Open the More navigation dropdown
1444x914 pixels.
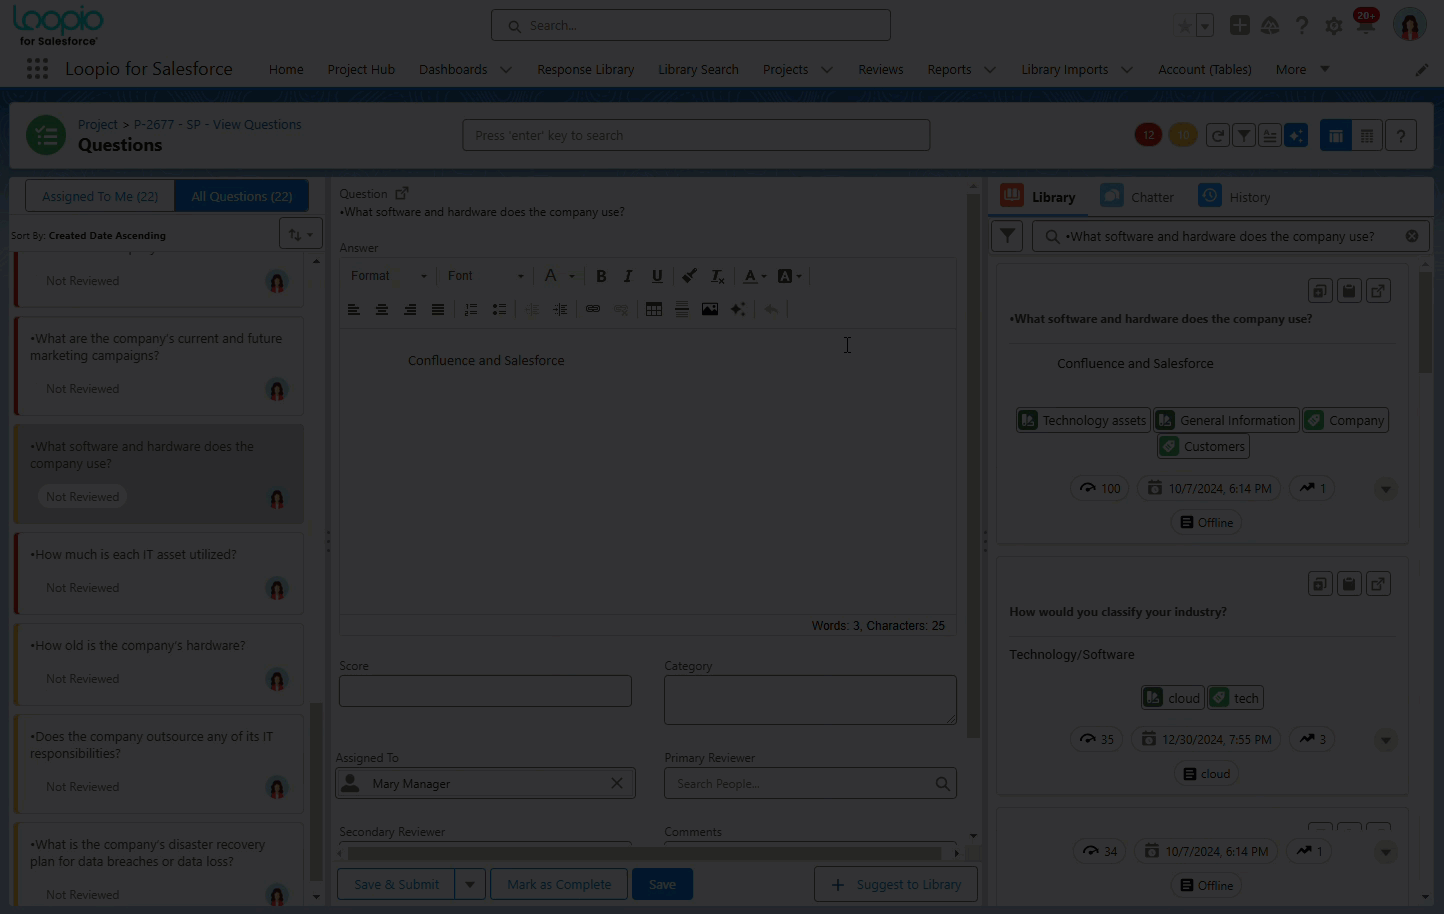(1303, 69)
